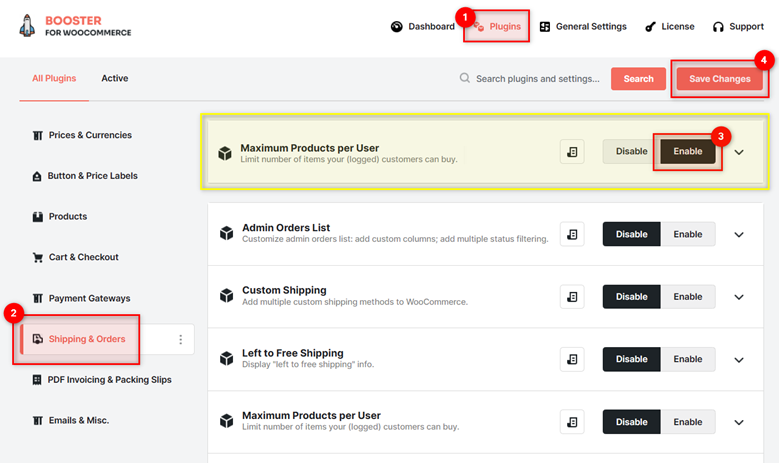Disable the Left to Free Shipping plugin

tap(631, 359)
